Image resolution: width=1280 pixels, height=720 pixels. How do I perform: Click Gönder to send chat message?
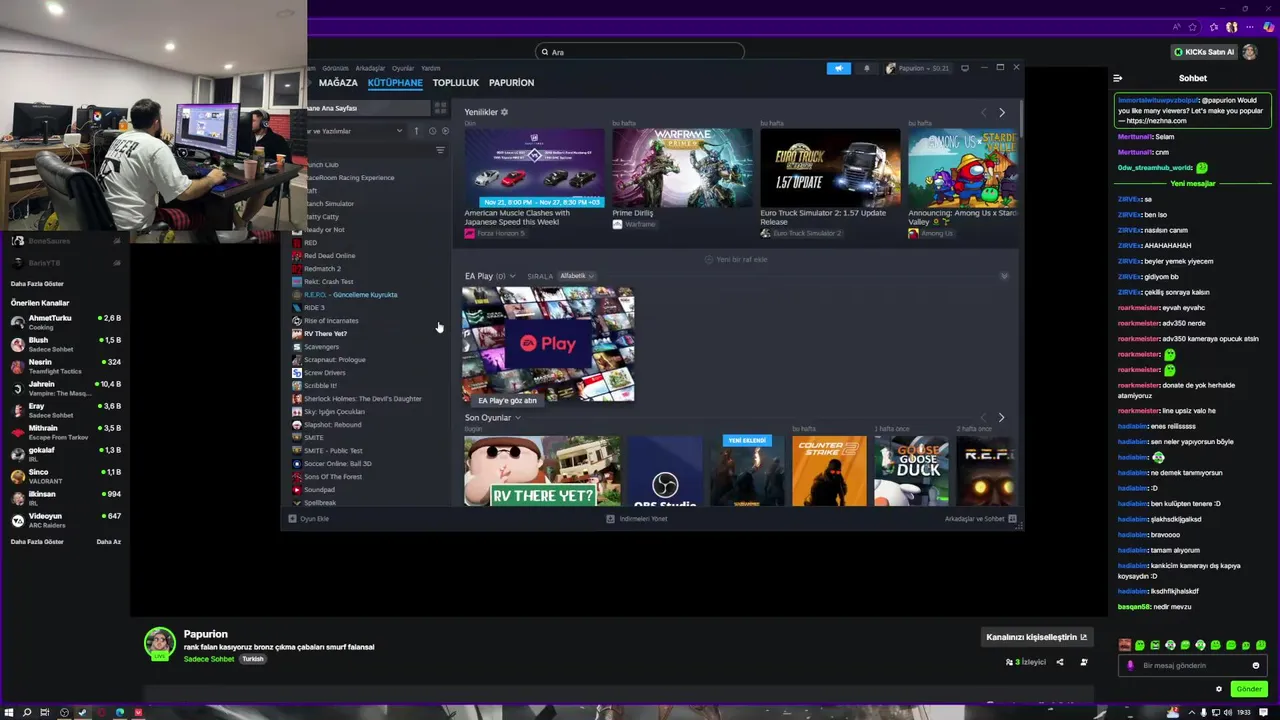point(1249,689)
